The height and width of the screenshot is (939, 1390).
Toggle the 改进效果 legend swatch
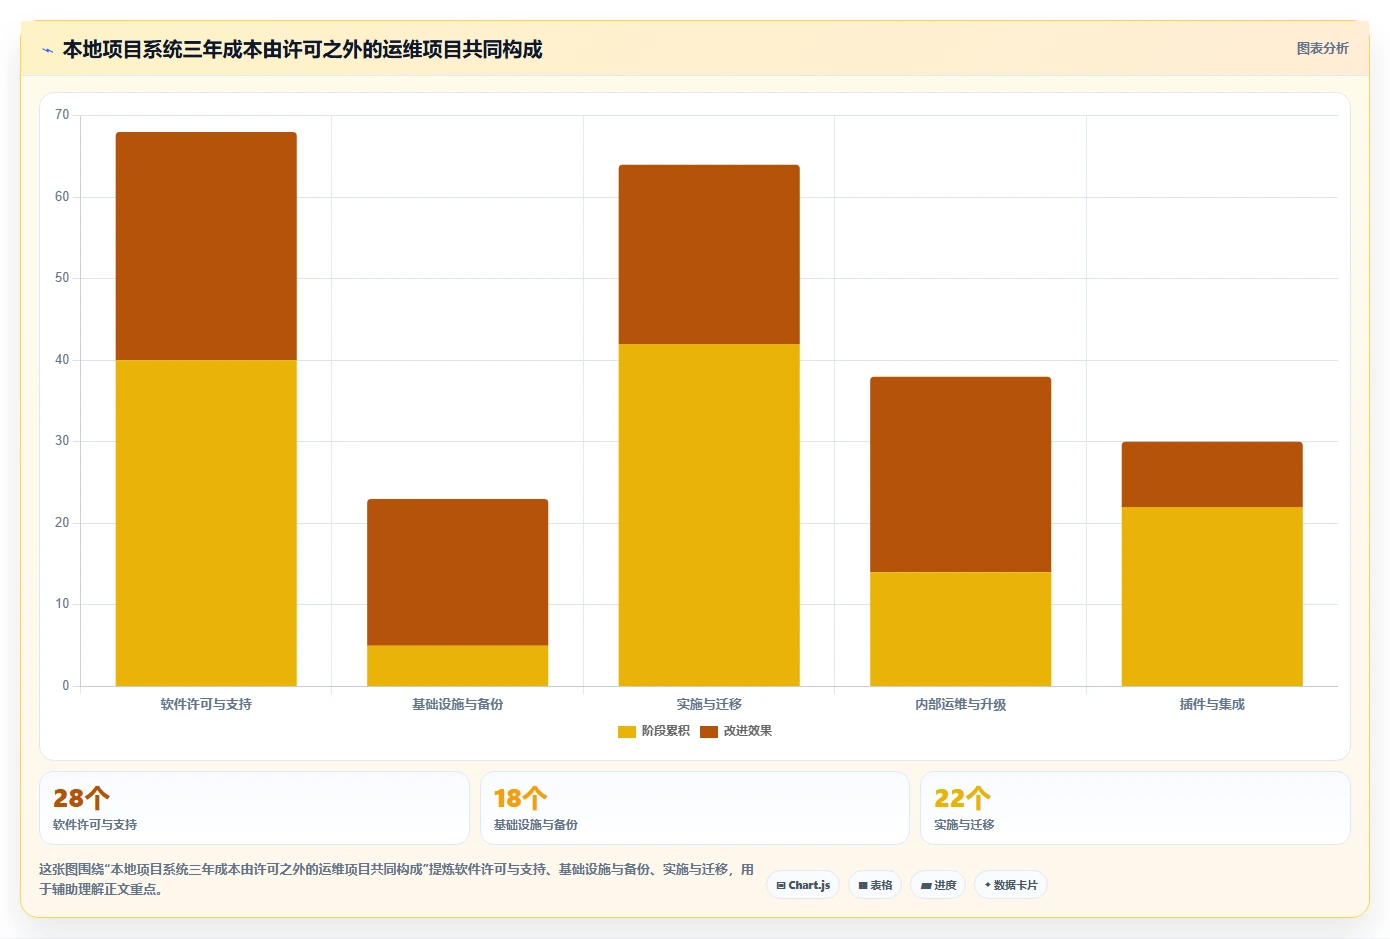[x=709, y=732]
